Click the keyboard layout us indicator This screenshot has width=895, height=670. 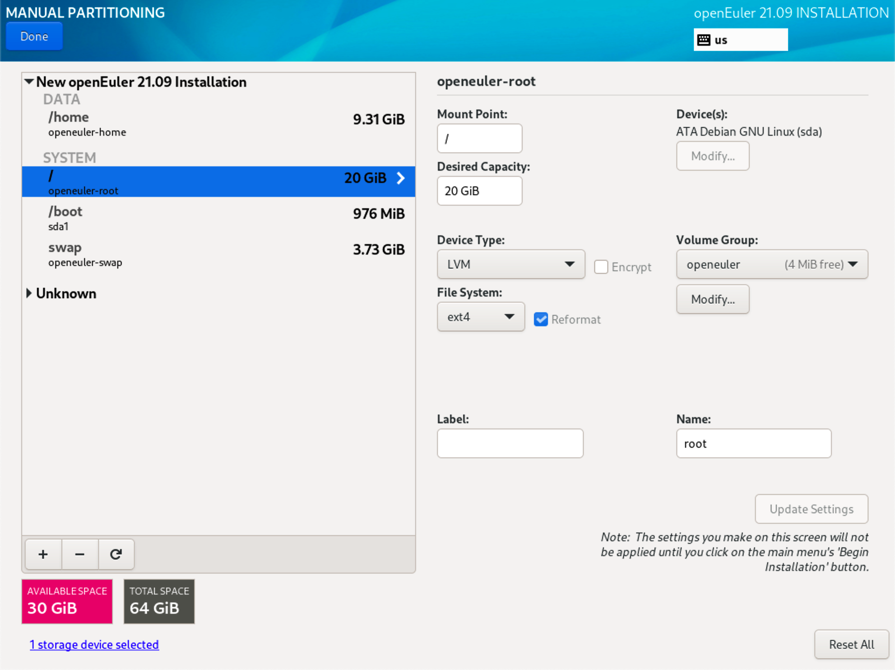coord(740,40)
